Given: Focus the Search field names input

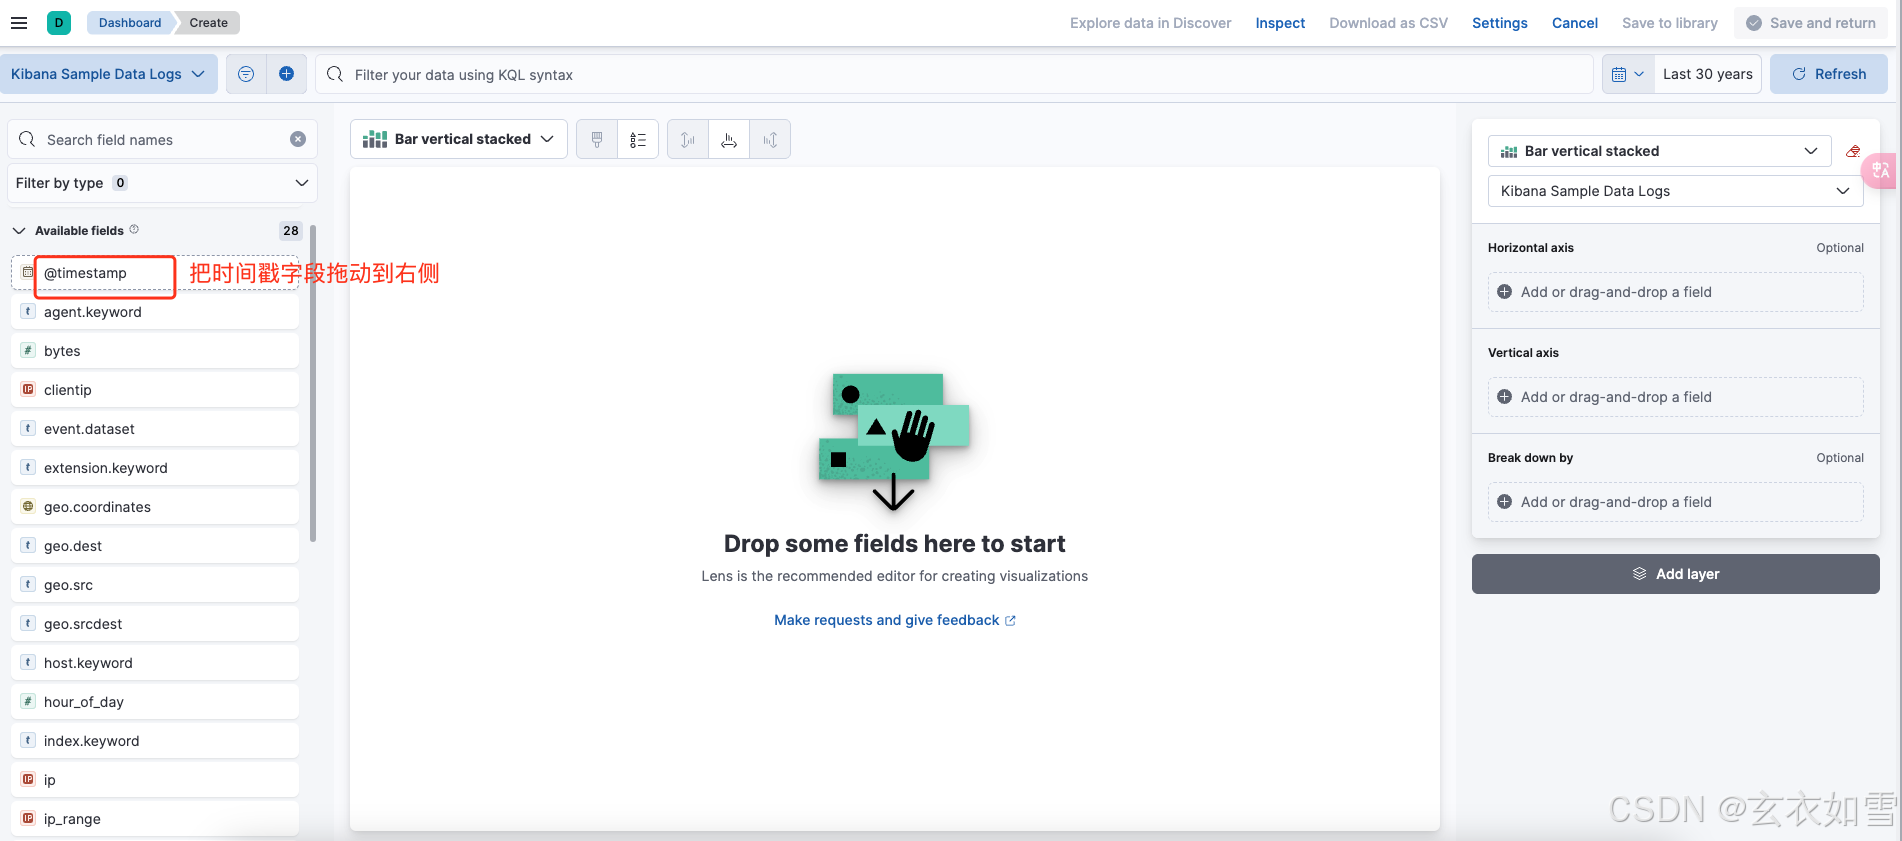Looking at the screenshot, I should click(162, 139).
